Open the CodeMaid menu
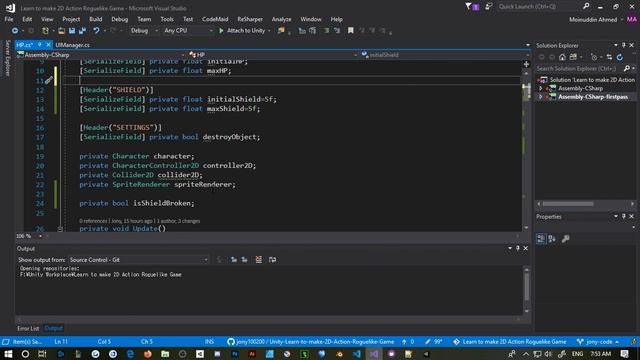The image size is (640, 360). pyautogui.click(x=215, y=19)
